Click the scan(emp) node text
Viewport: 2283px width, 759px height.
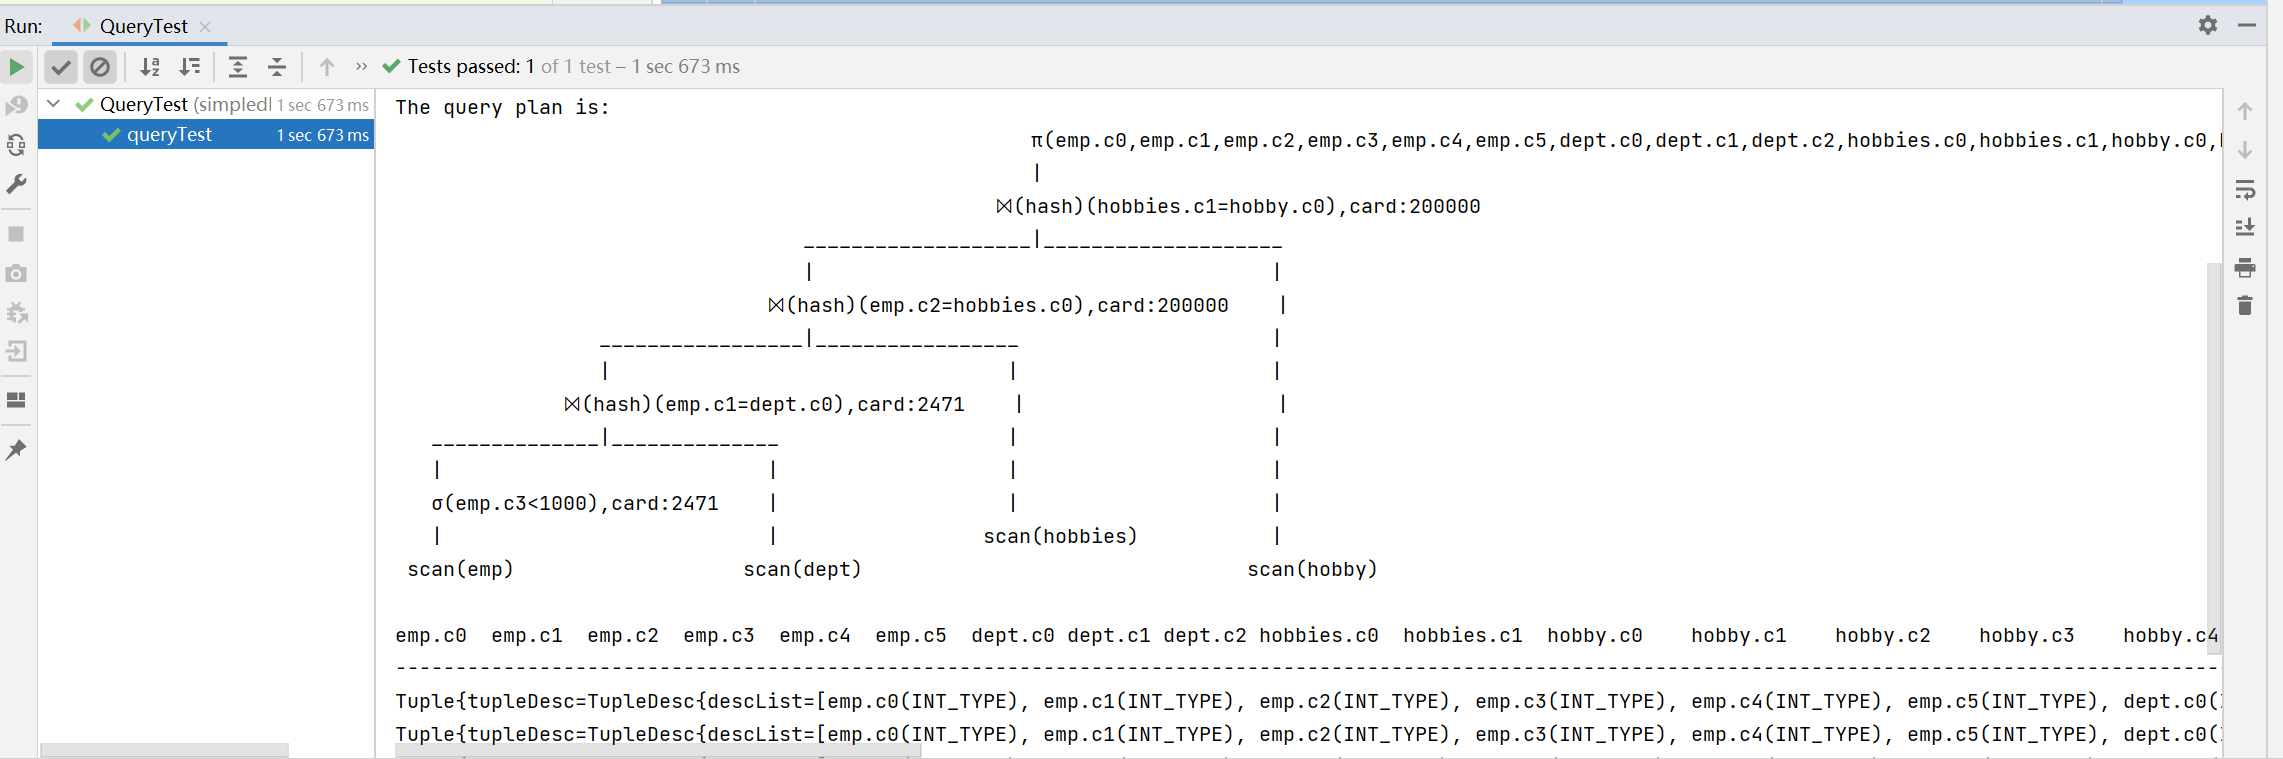pyautogui.click(x=460, y=569)
